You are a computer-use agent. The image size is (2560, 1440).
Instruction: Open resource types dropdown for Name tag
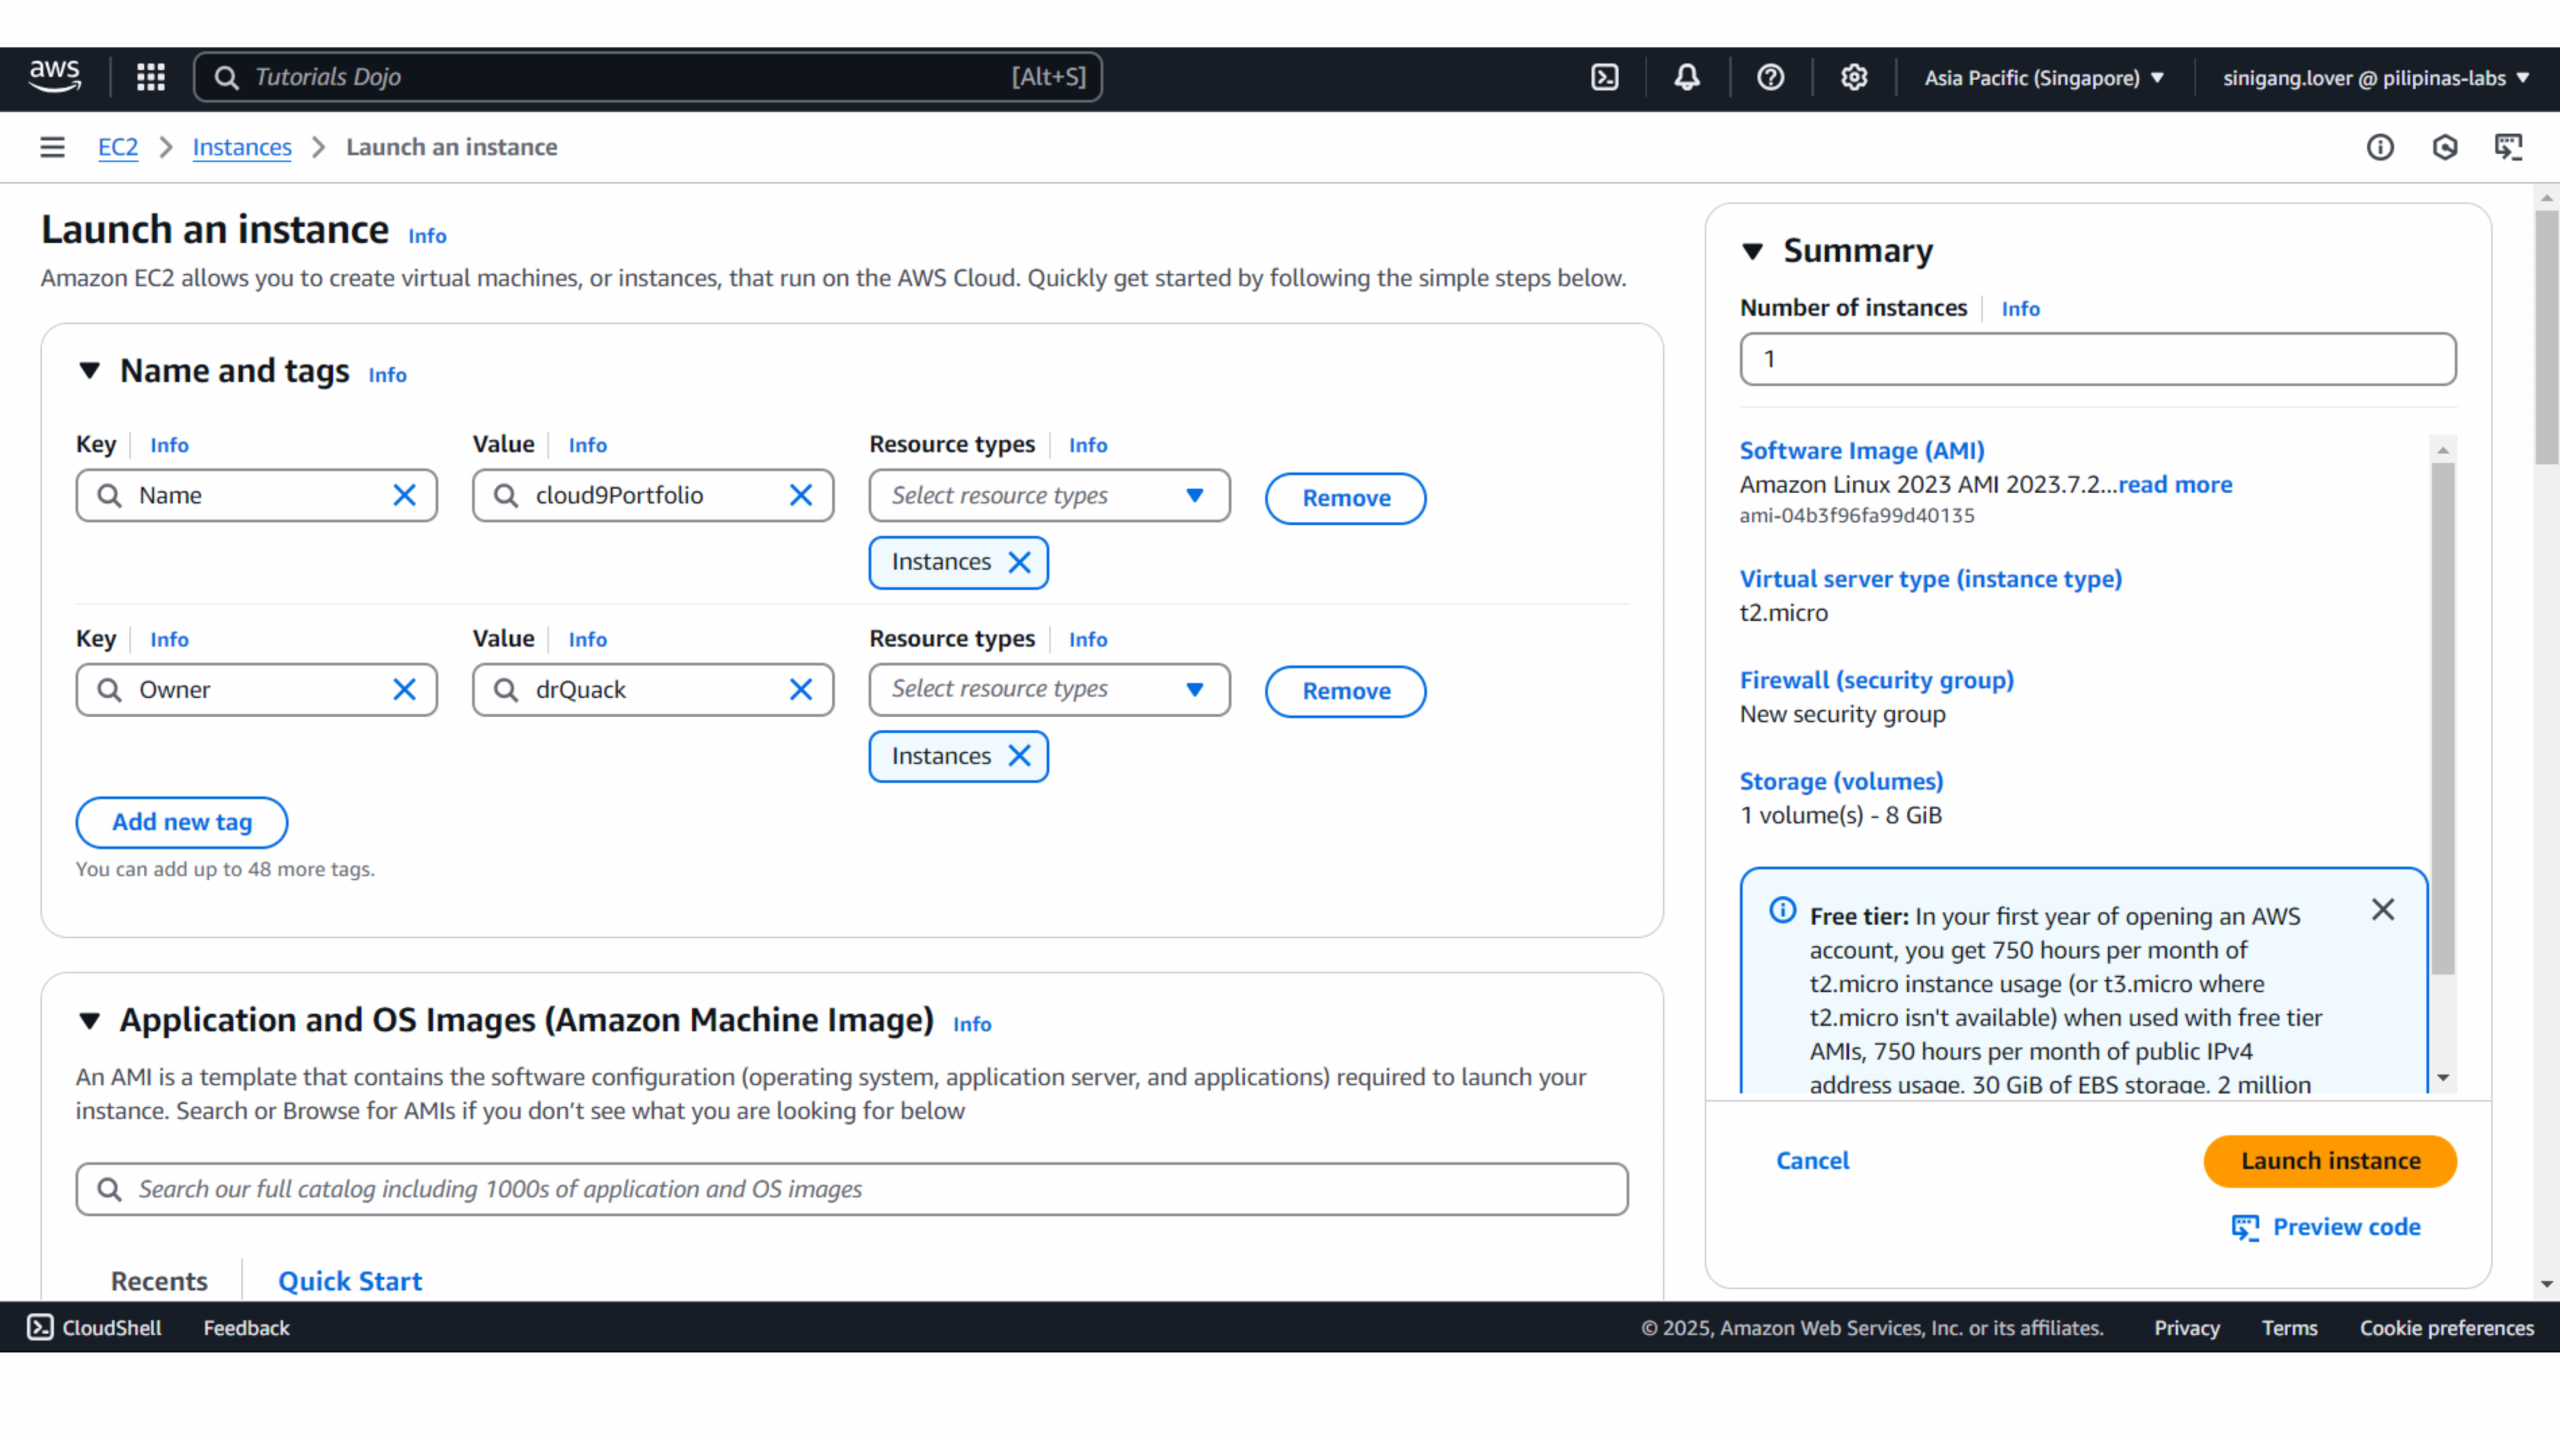tap(1048, 495)
